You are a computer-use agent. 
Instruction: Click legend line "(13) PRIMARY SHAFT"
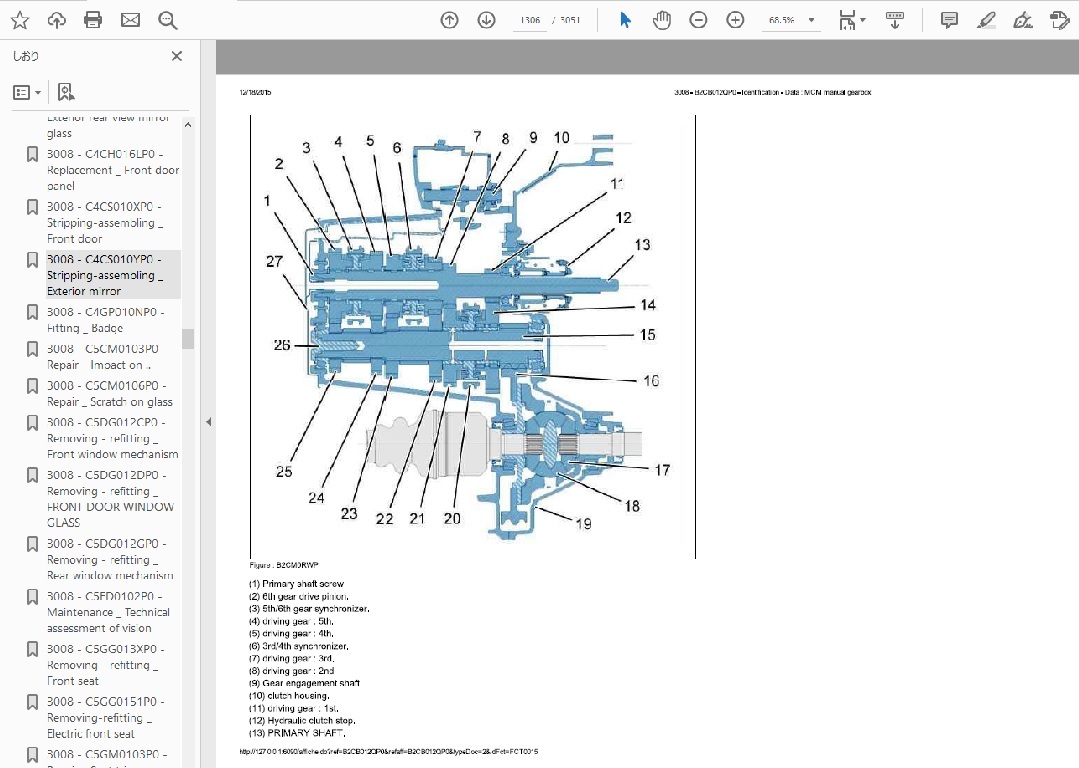tap(297, 733)
